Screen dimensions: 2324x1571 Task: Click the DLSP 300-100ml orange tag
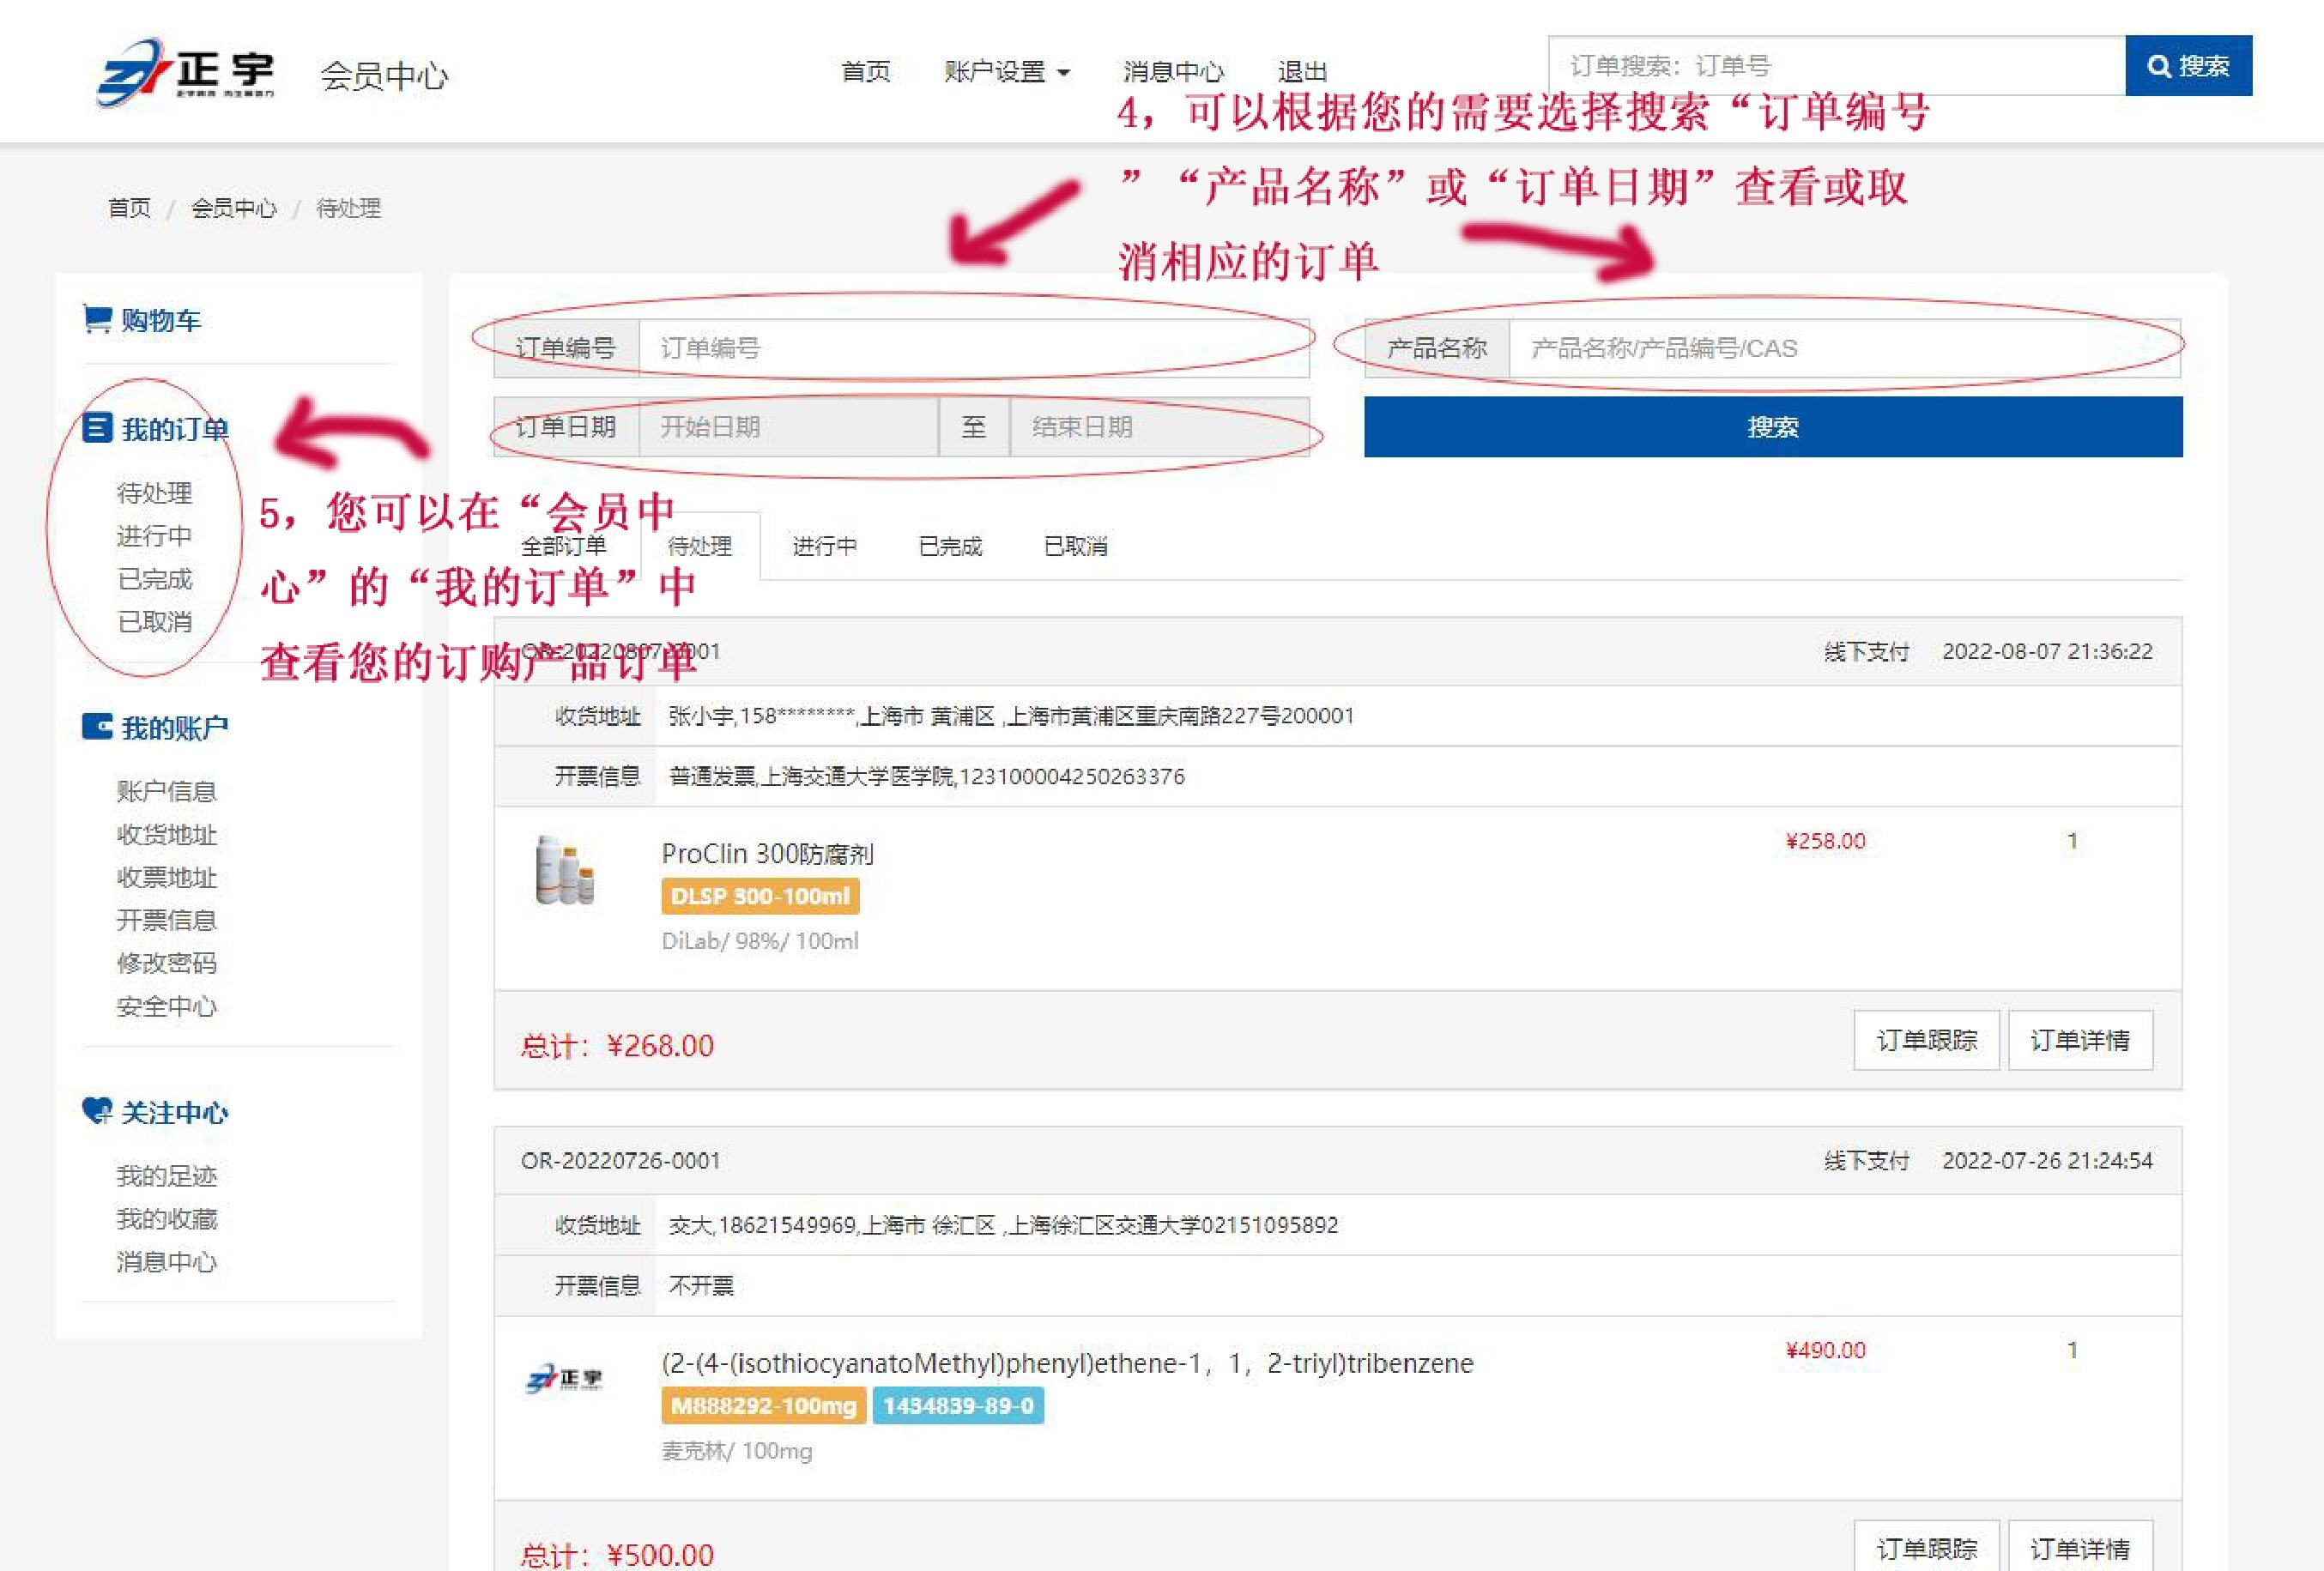[760, 897]
